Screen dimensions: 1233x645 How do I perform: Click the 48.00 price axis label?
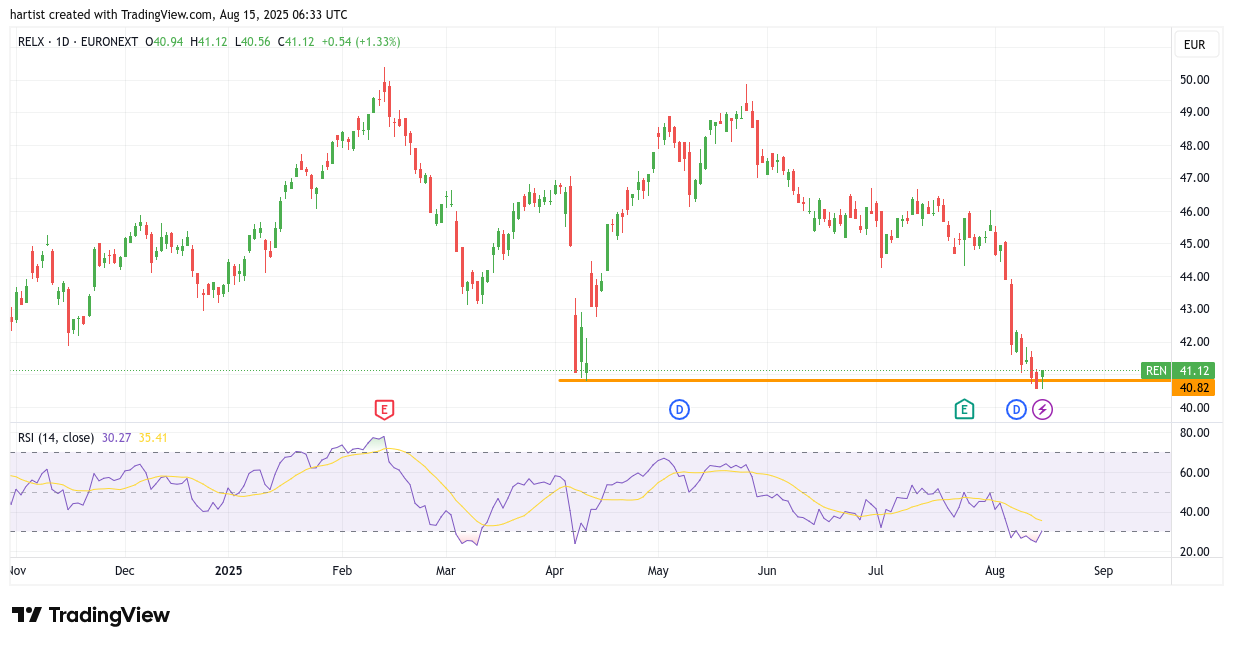pos(1195,145)
